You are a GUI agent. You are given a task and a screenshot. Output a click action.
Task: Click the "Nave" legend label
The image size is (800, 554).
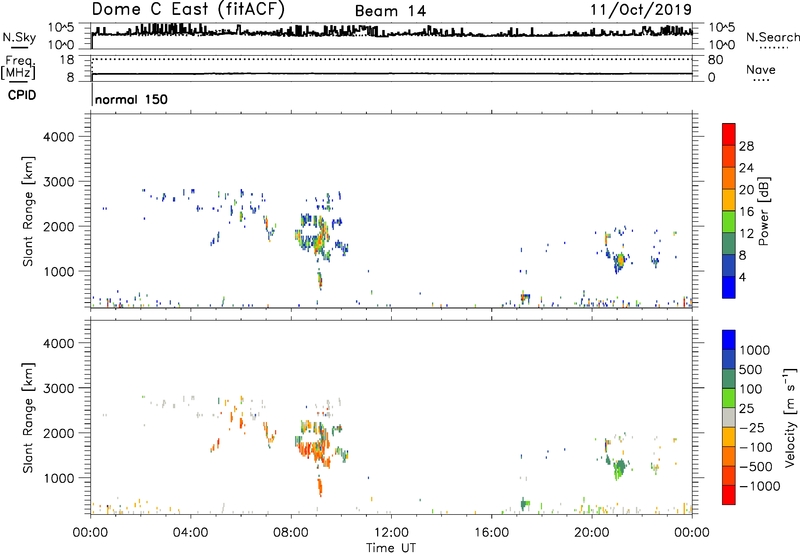coord(761,69)
